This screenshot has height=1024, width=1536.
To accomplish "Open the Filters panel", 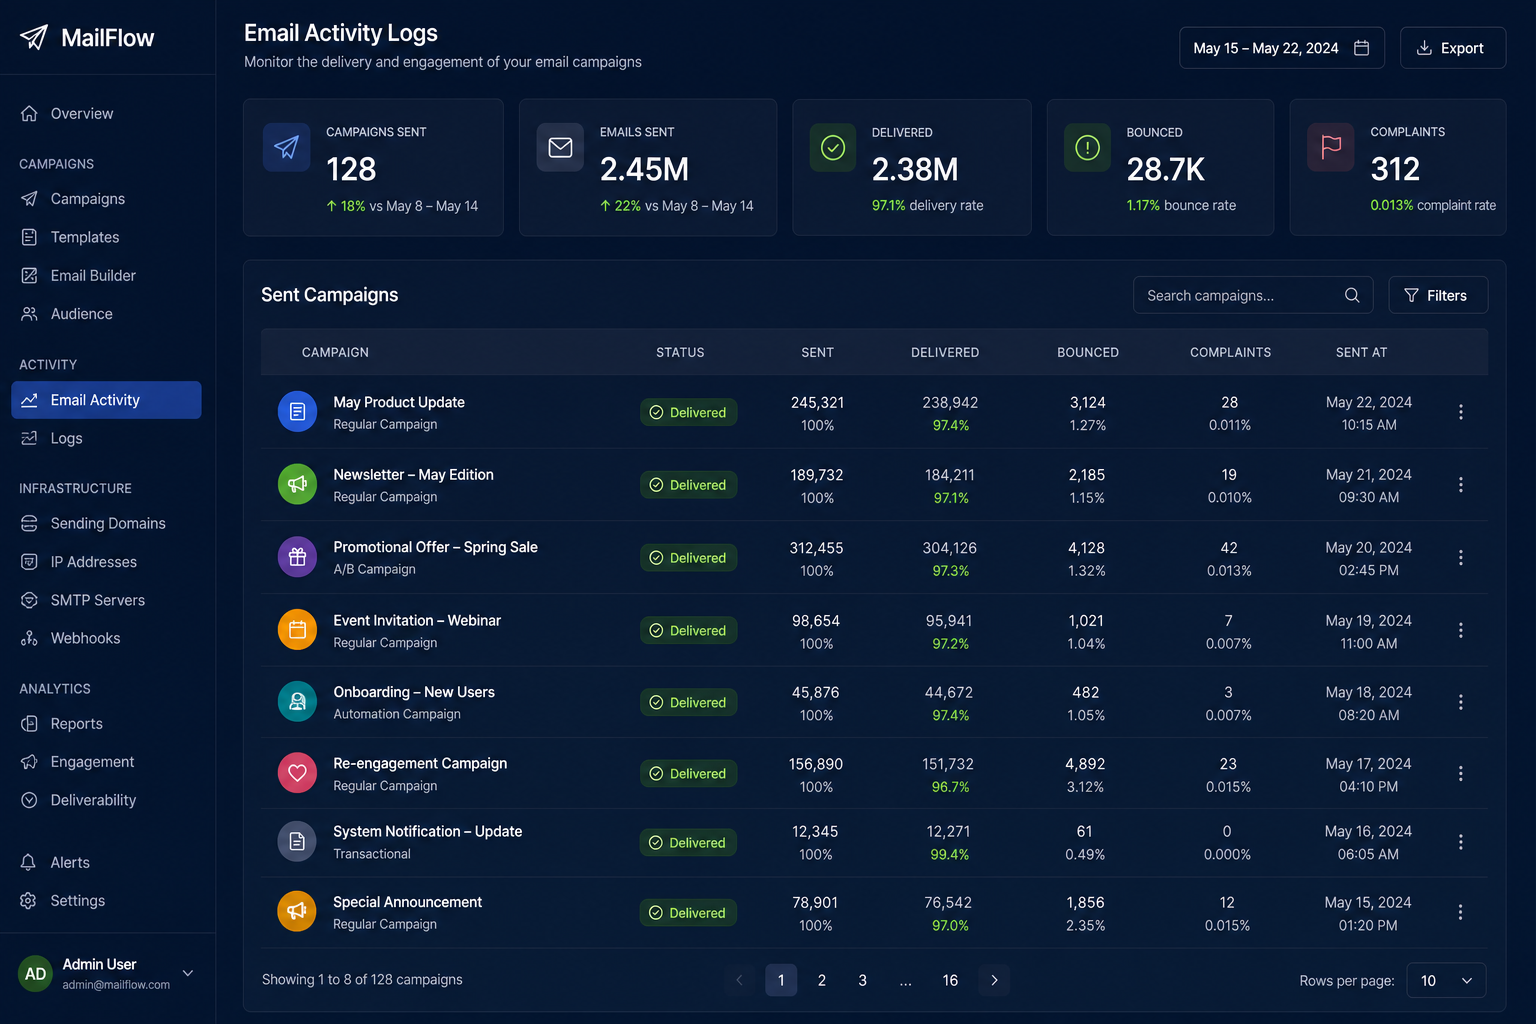I will [1438, 295].
